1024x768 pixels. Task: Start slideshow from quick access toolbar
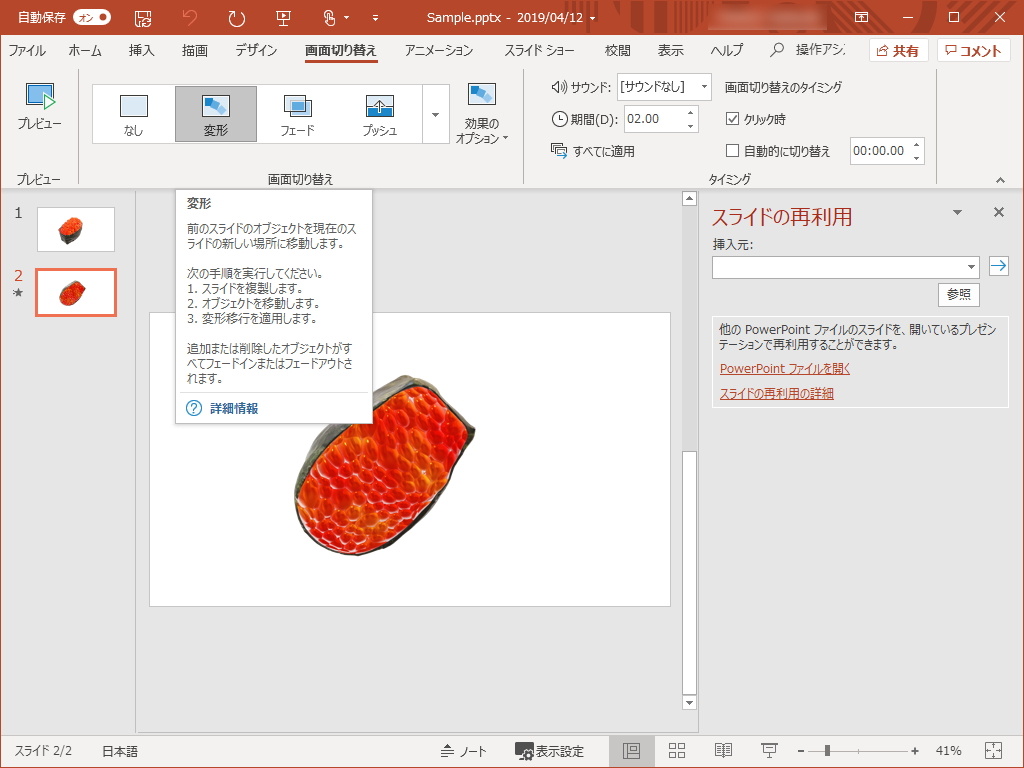coord(285,17)
